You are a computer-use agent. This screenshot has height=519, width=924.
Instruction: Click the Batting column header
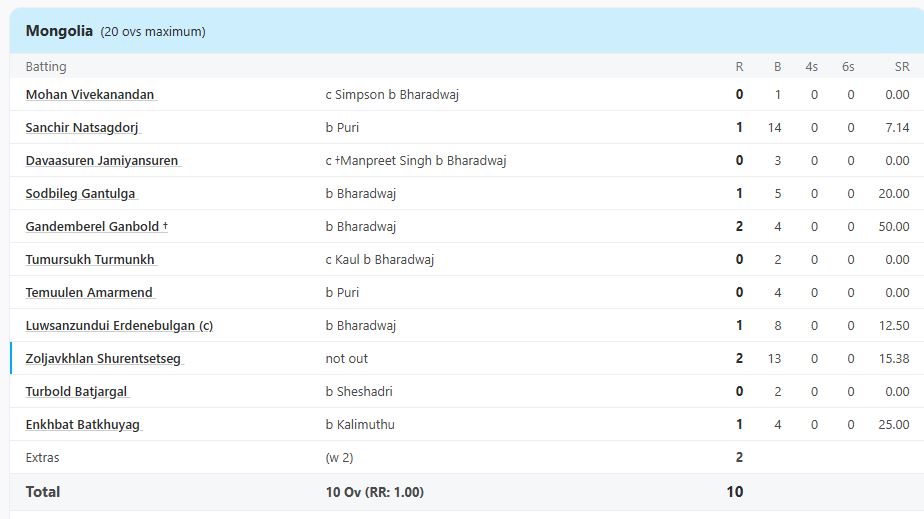pos(46,67)
